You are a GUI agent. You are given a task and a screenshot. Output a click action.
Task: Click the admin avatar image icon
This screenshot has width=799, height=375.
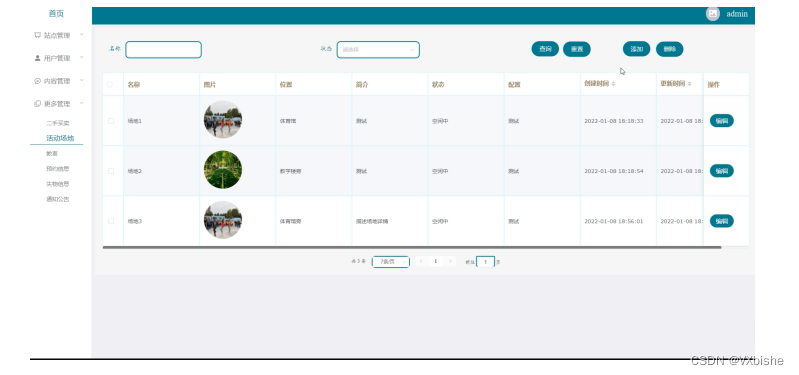713,14
